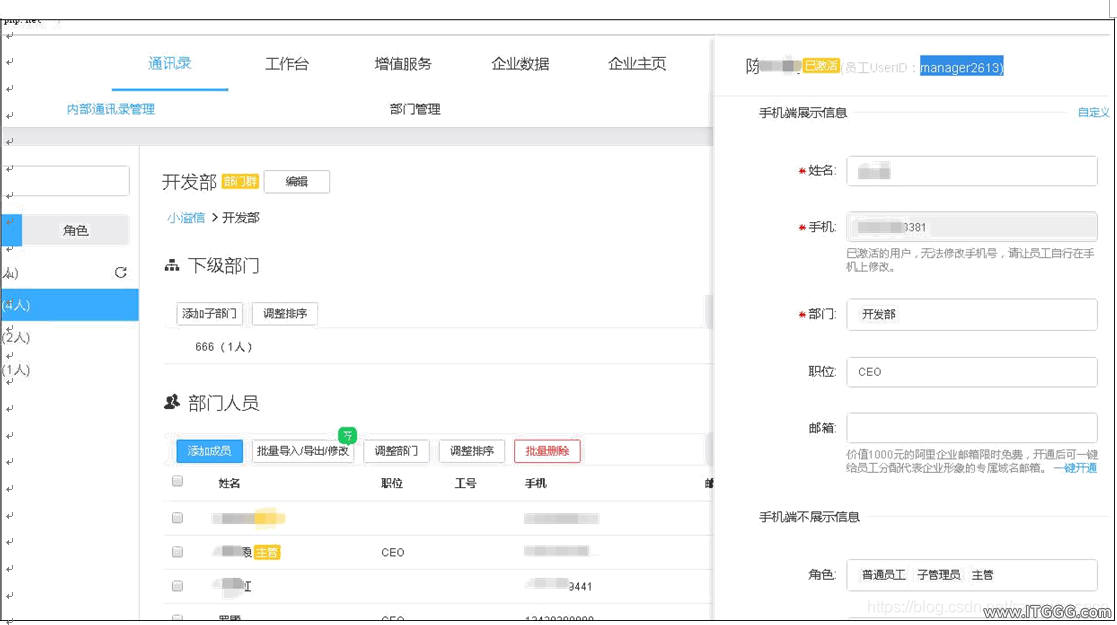Click the 调整部门 button
This screenshot has height=625, width=1117.
pyautogui.click(x=396, y=451)
